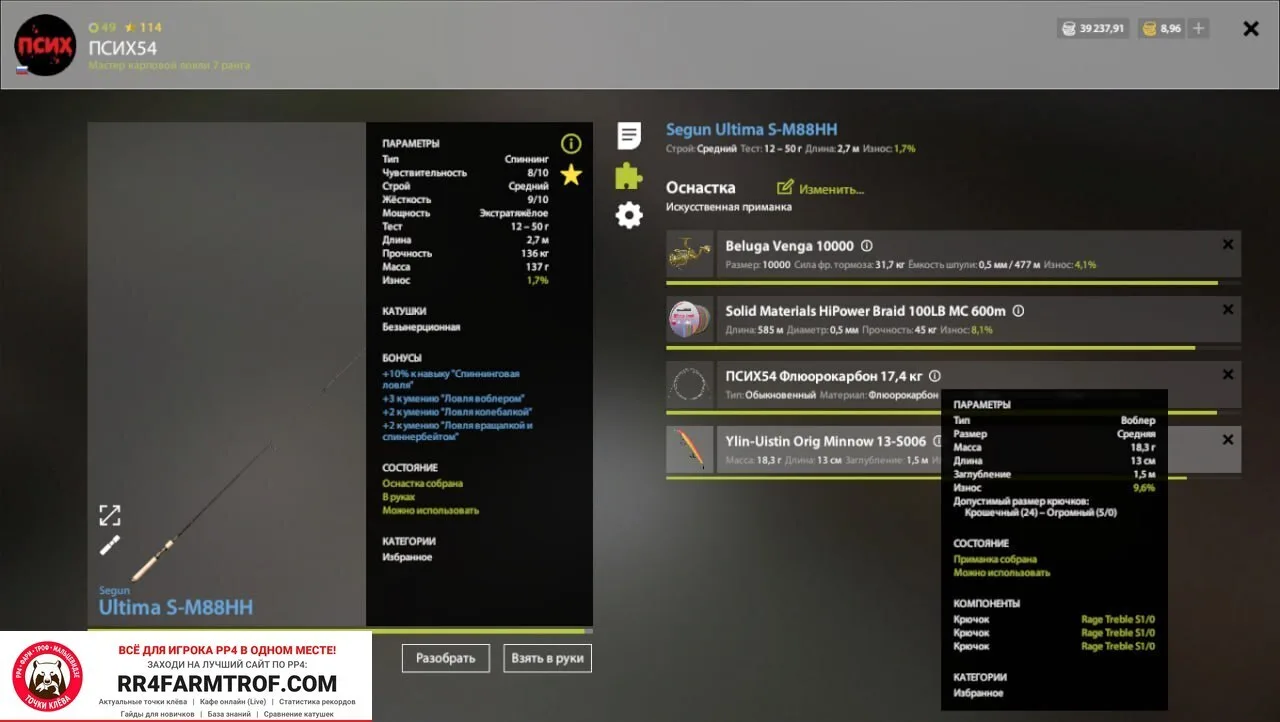
Task: Show info for HiPower Braid 100LB line
Action: [x=1018, y=311]
